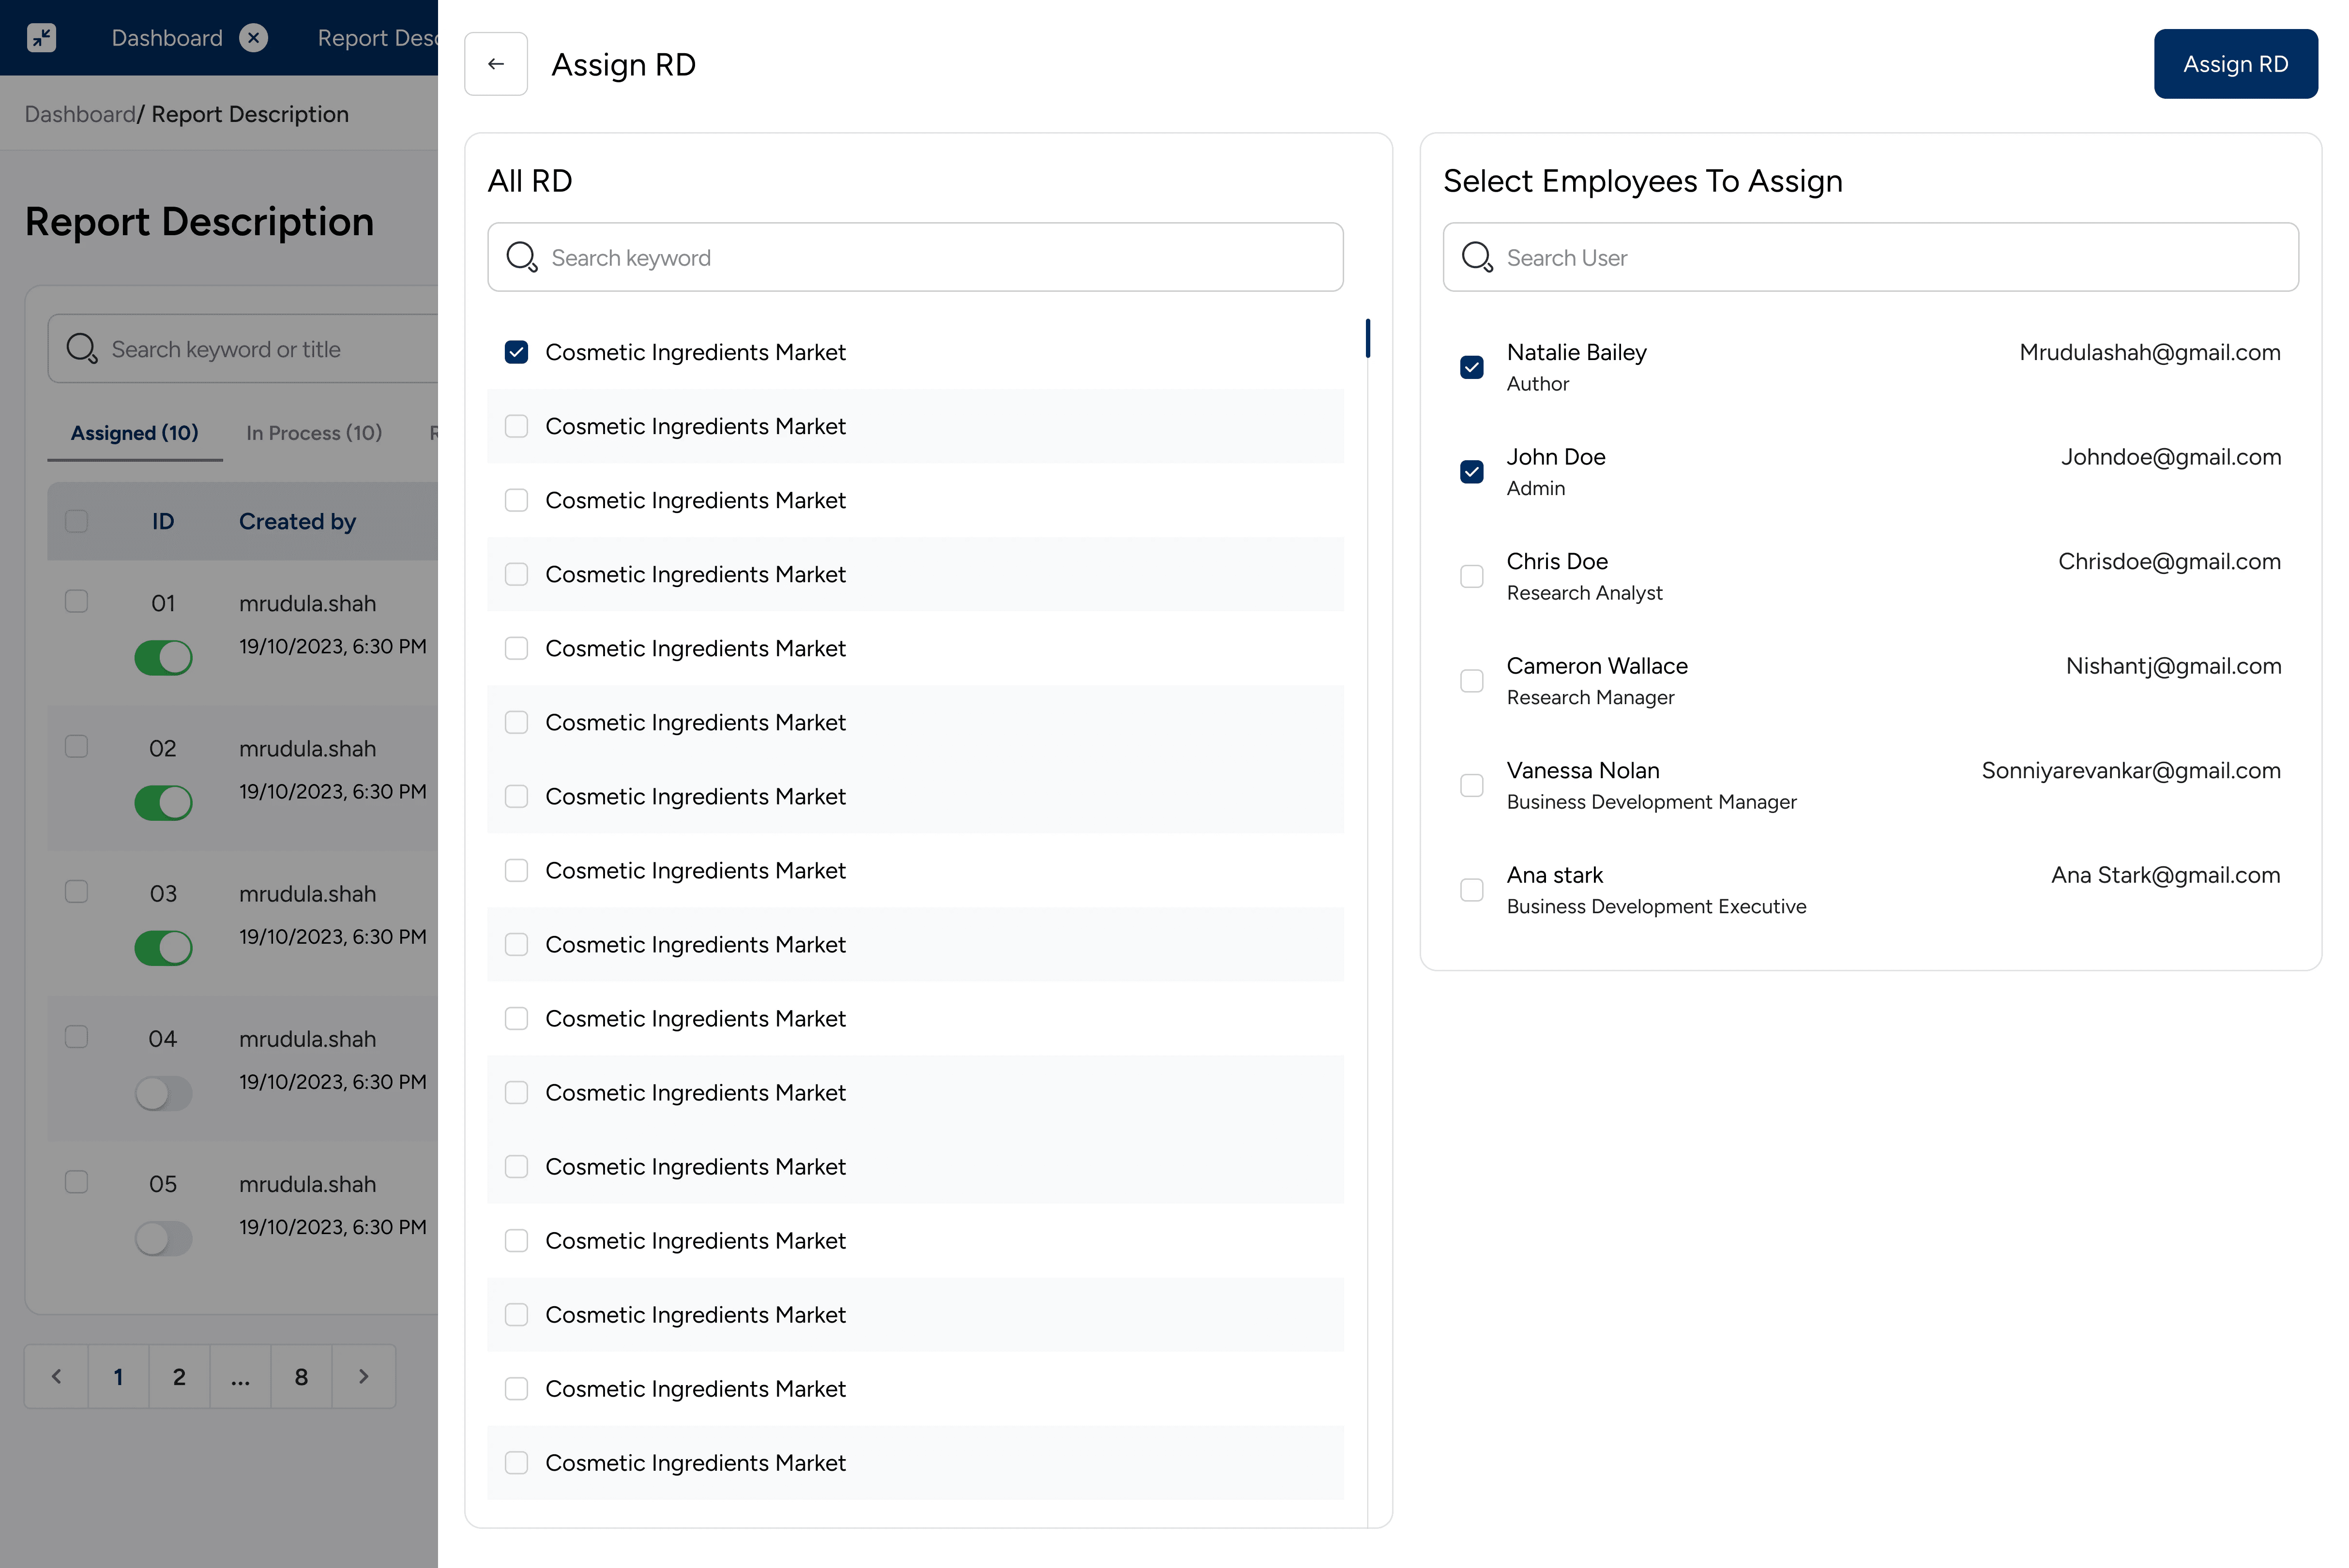Check Cameron Wallace for assignment
This screenshot has height=1568, width=2349.
(1471, 681)
